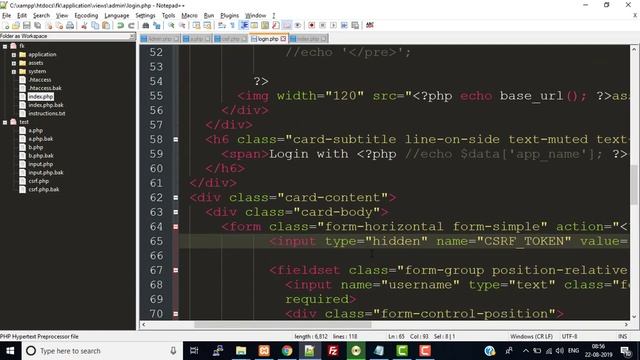
Task: Toggle word wrap toolbar icon
Action: (222, 25)
